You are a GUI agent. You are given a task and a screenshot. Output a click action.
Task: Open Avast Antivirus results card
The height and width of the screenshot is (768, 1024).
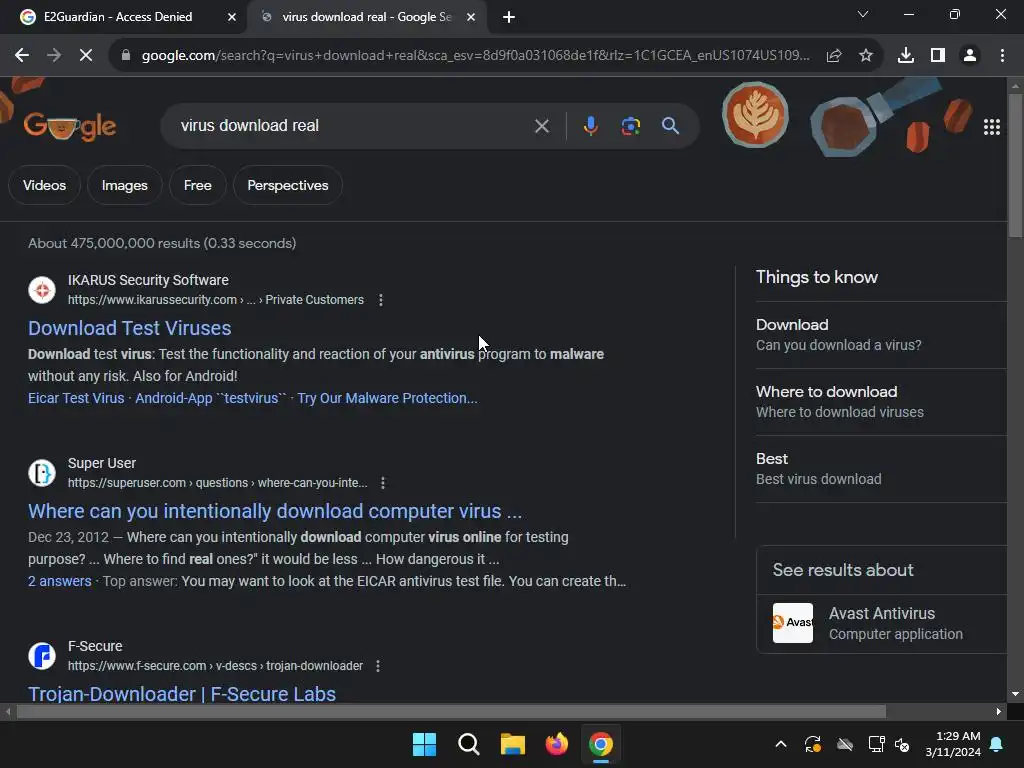pos(881,624)
